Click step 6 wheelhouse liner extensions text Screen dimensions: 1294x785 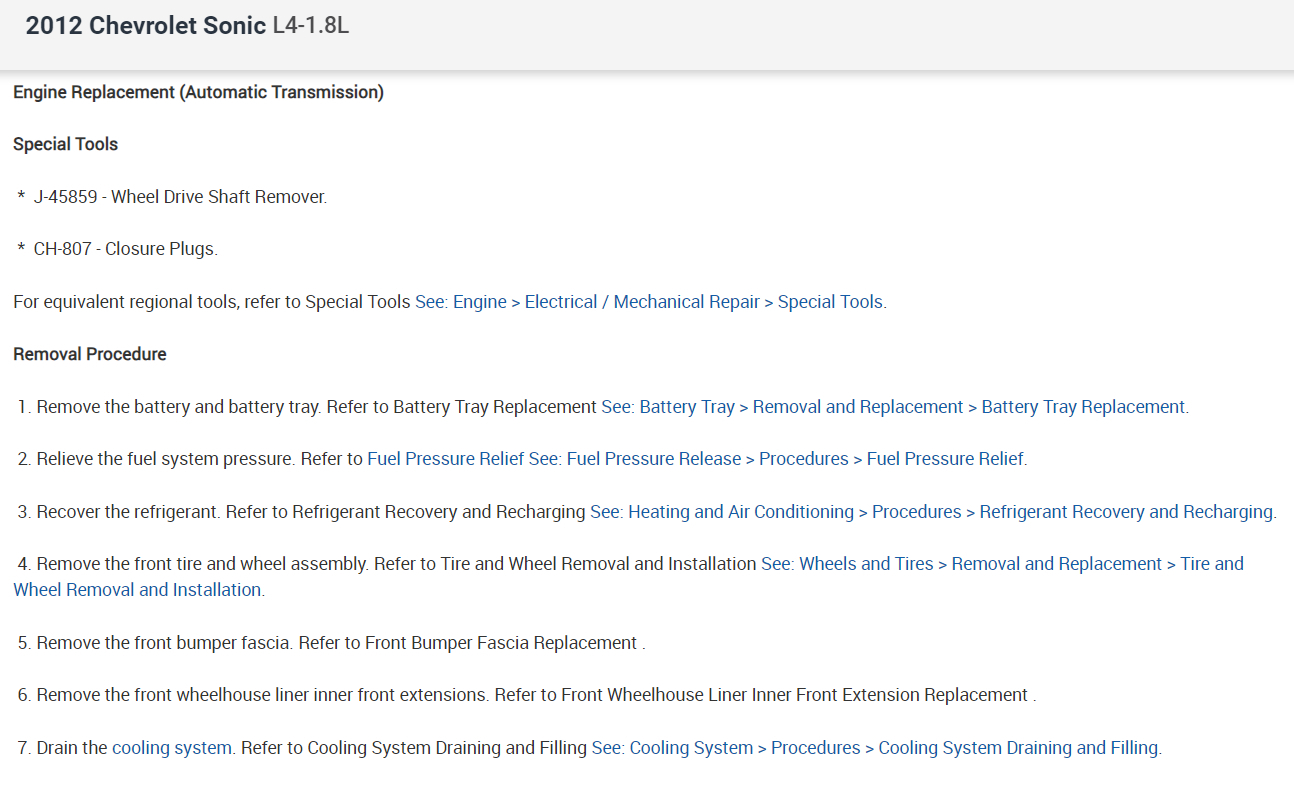click(x=260, y=695)
